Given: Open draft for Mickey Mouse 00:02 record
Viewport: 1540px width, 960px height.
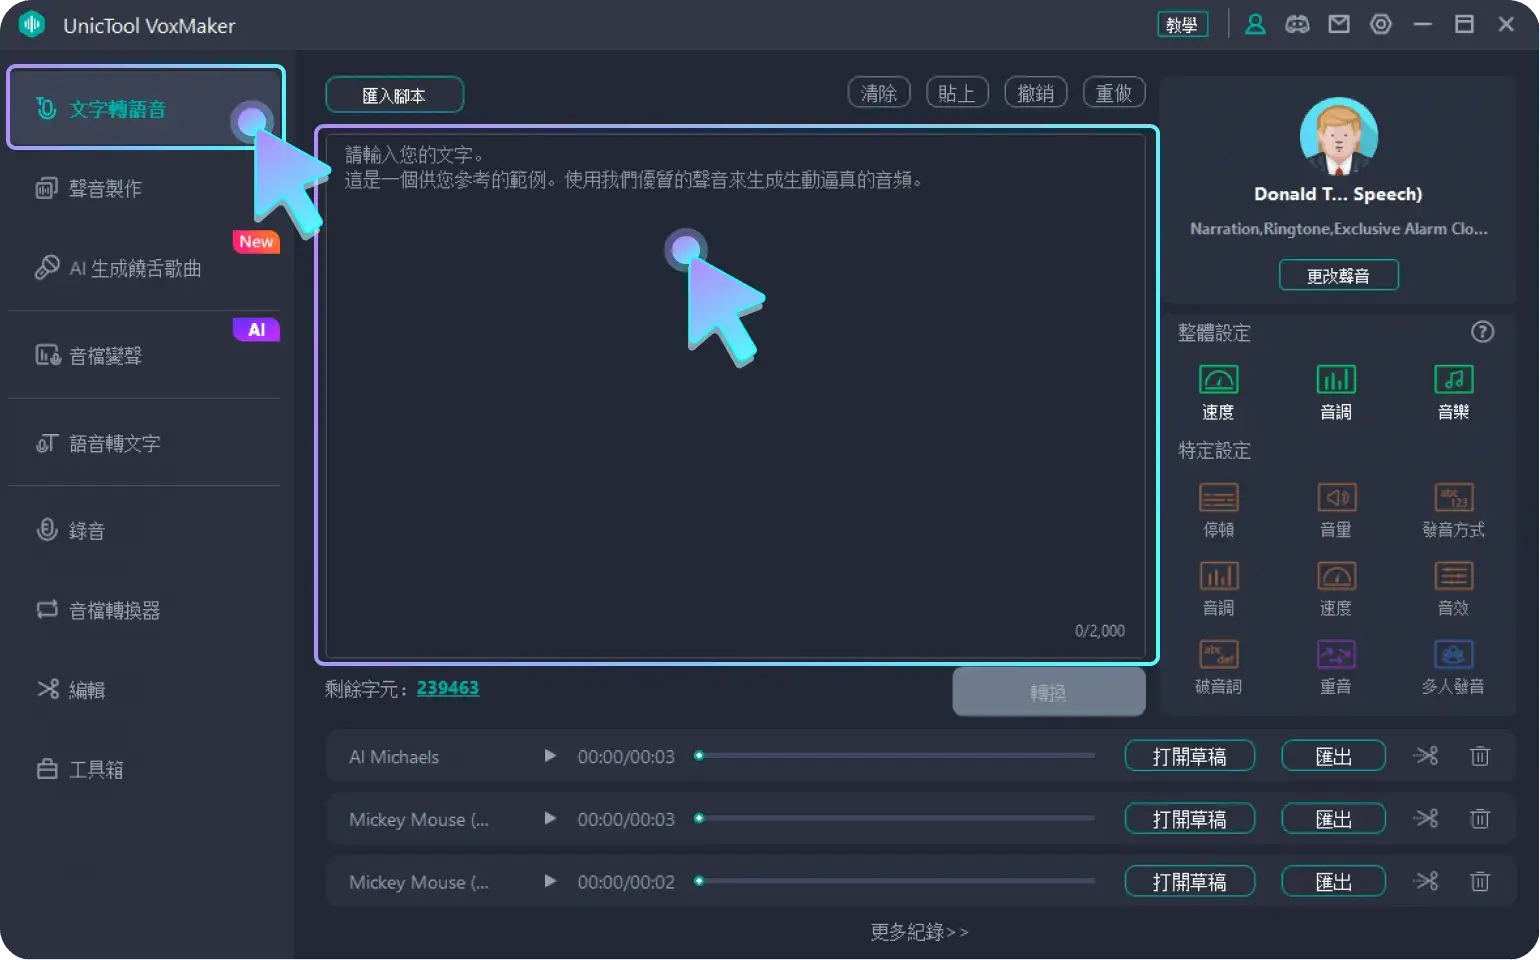Looking at the screenshot, I should coord(1189,881).
